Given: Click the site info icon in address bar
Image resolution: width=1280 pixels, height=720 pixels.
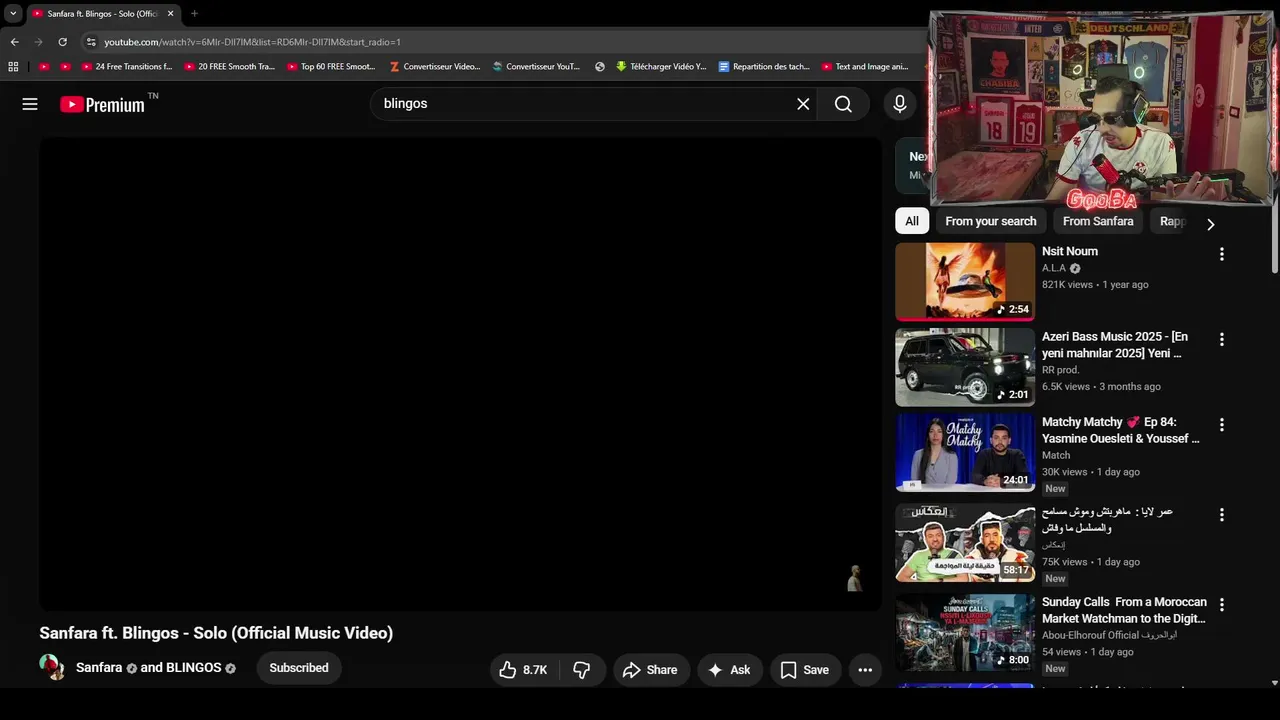Looking at the screenshot, I should coord(91,42).
